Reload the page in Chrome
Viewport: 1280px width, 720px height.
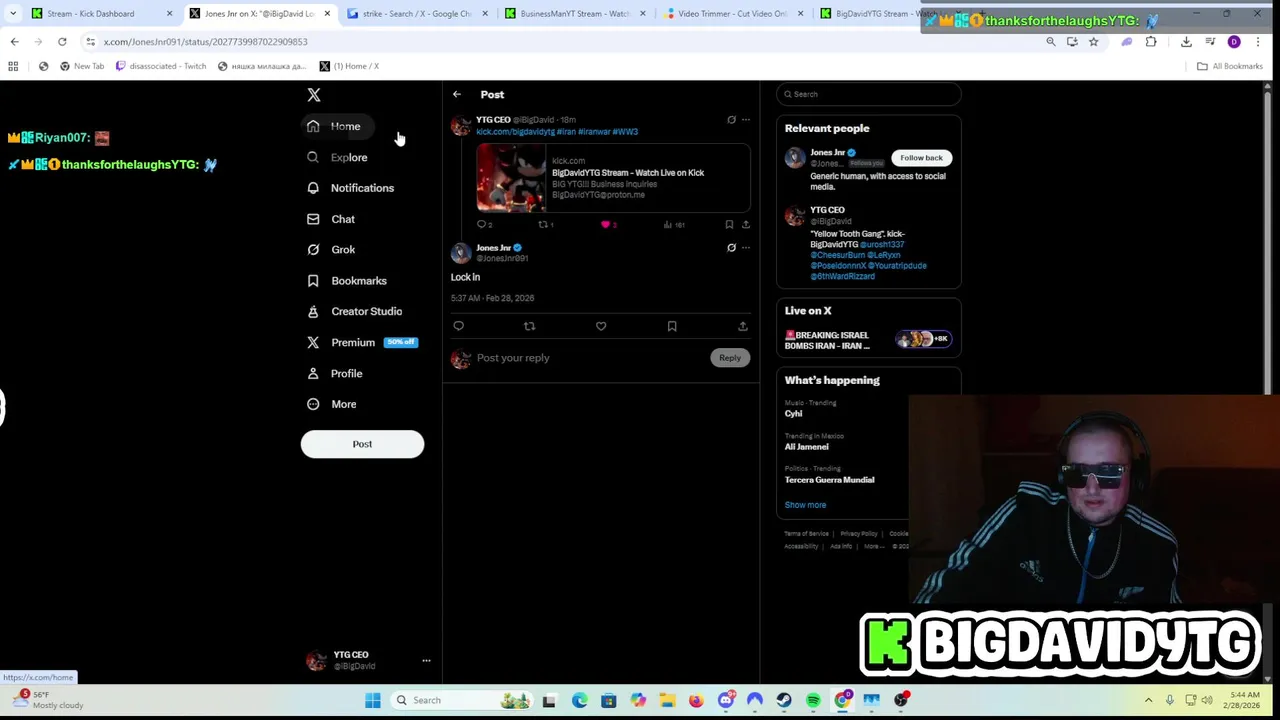pos(62,42)
